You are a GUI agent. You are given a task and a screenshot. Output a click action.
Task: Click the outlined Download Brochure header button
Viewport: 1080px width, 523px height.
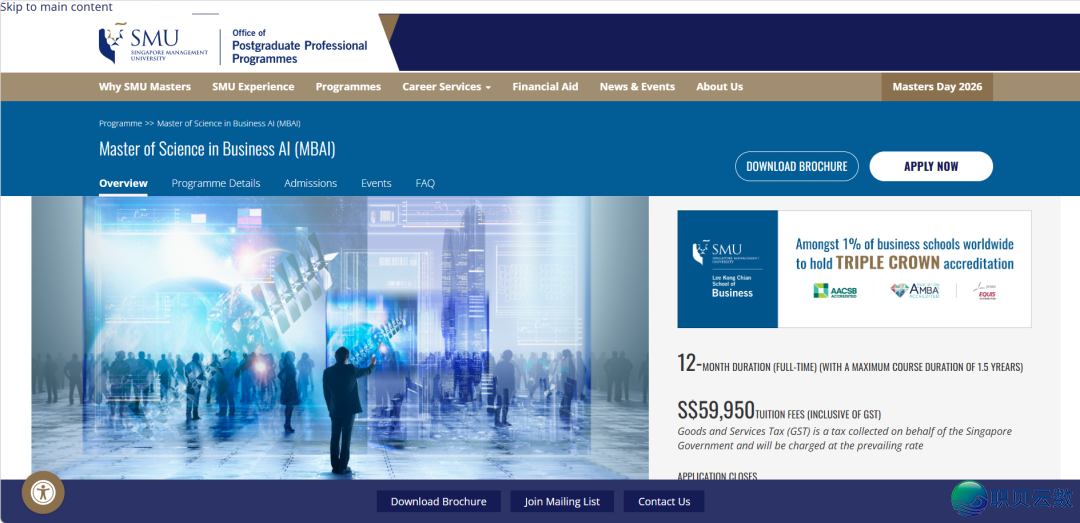pyautogui.click(x=796, y=166)
